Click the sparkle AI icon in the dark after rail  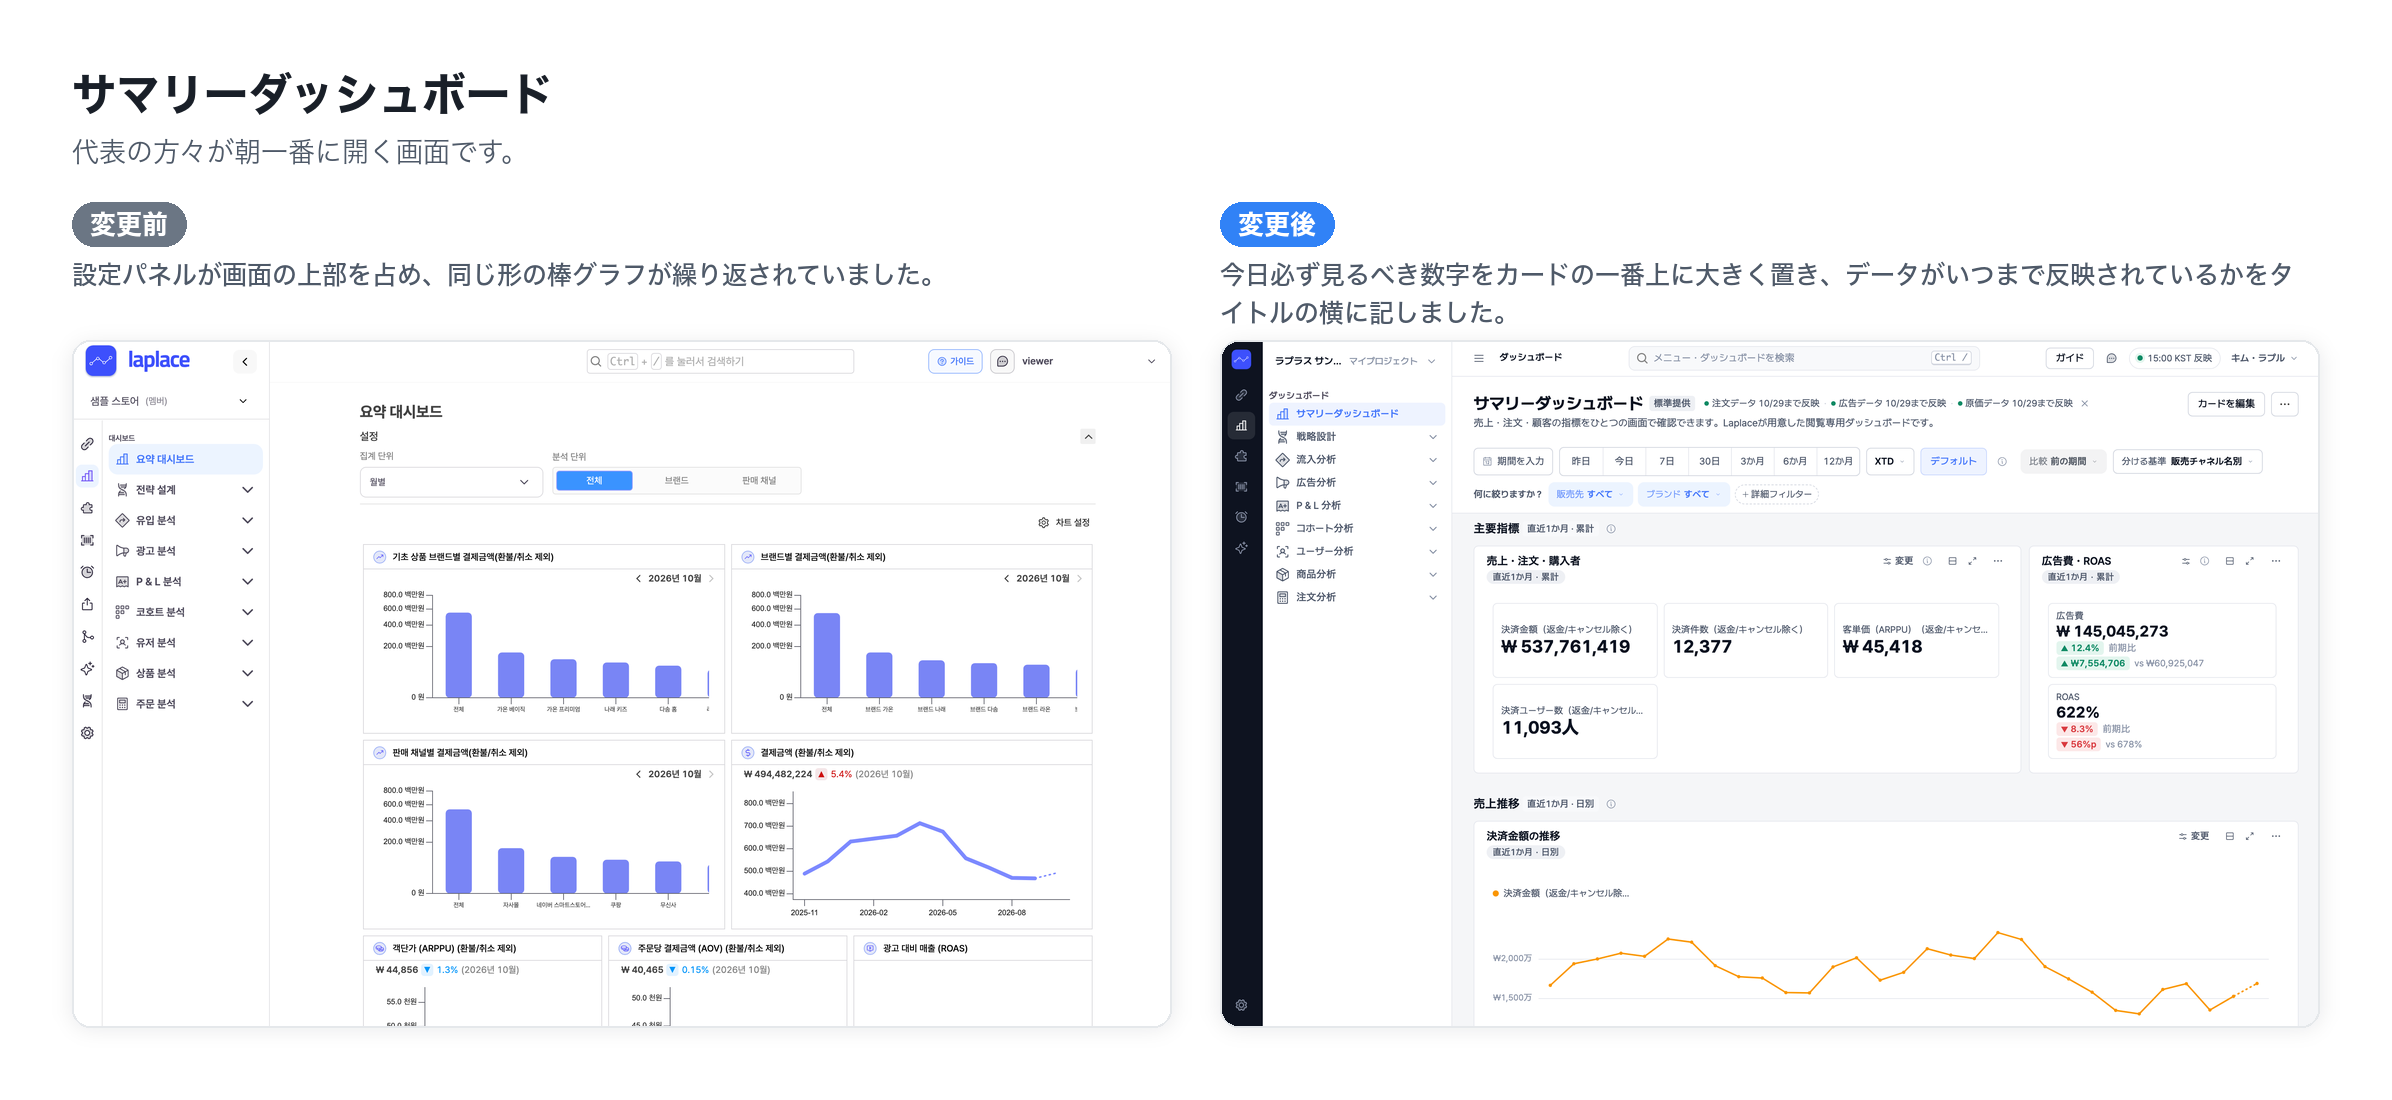point(1241,548)
